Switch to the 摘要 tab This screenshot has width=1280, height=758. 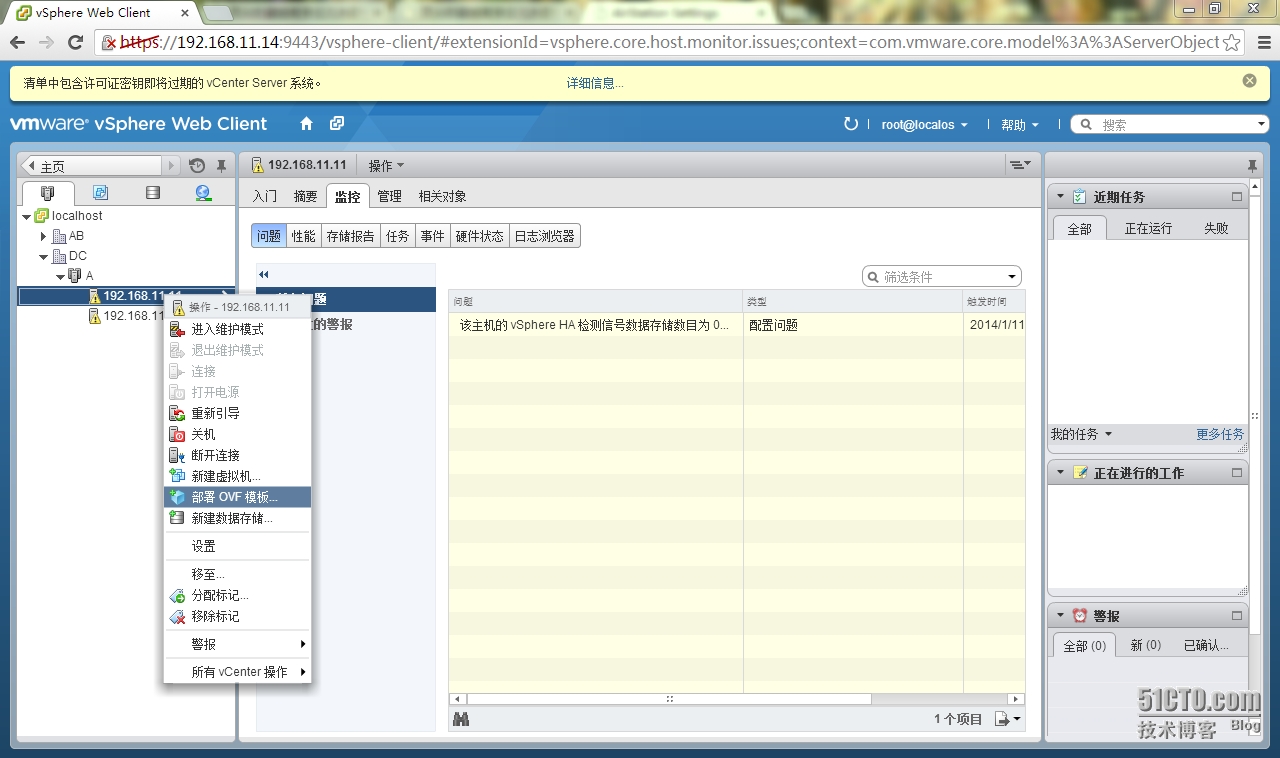point(305,197)
